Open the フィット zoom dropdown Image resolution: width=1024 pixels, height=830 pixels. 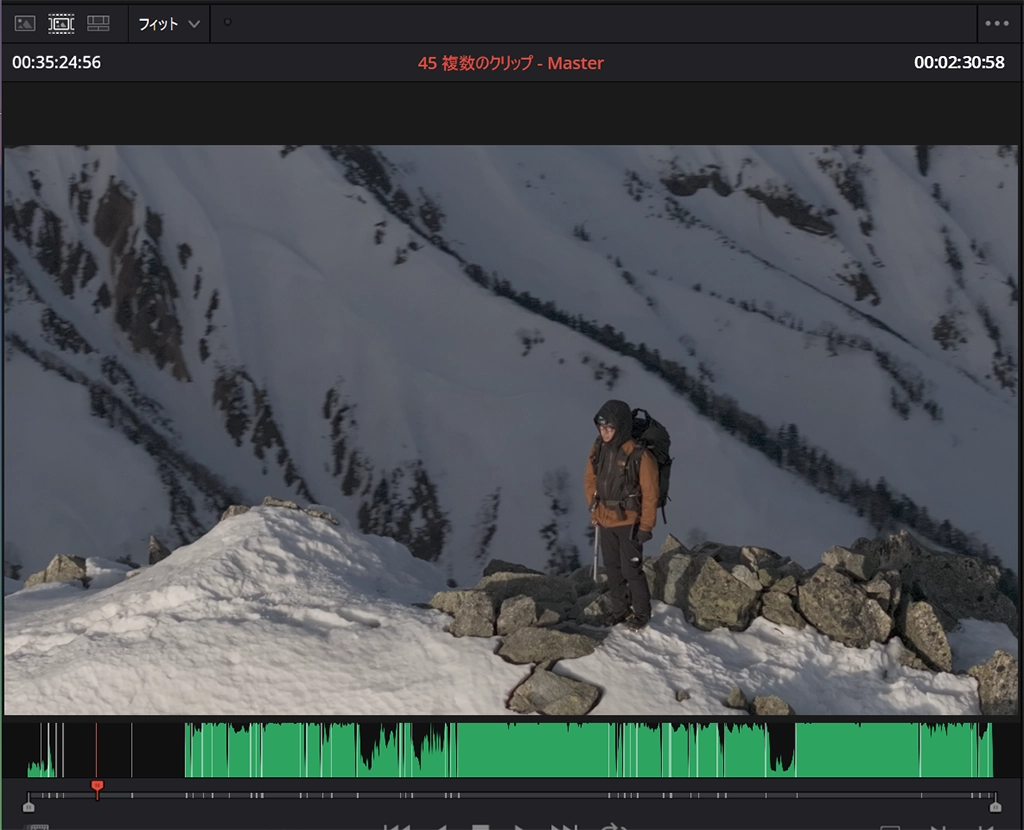(168, 24)
